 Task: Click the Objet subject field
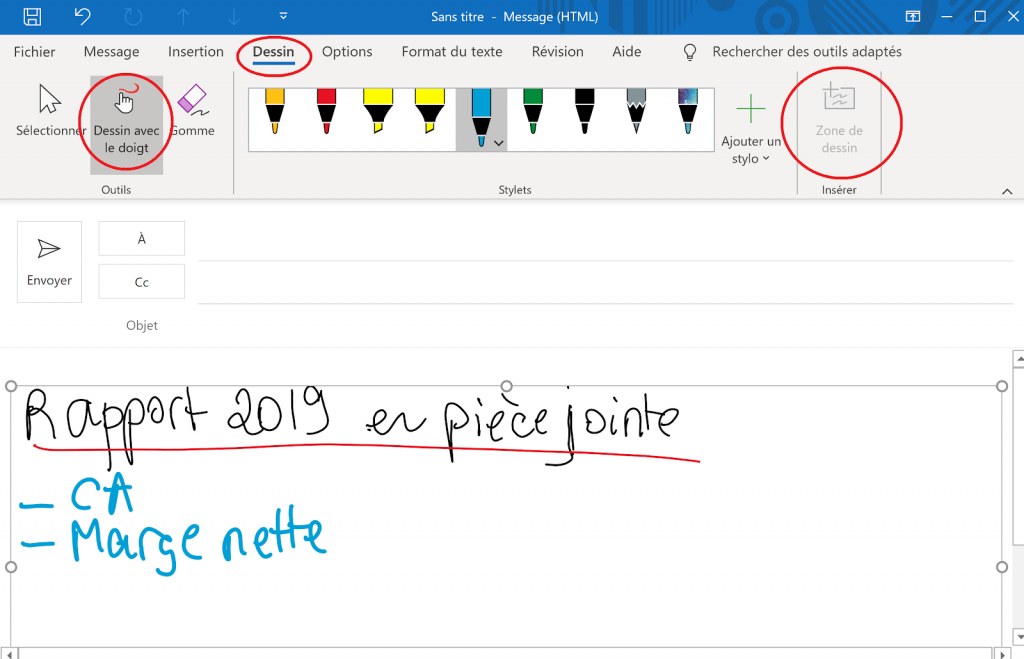(x=605, y=325)
